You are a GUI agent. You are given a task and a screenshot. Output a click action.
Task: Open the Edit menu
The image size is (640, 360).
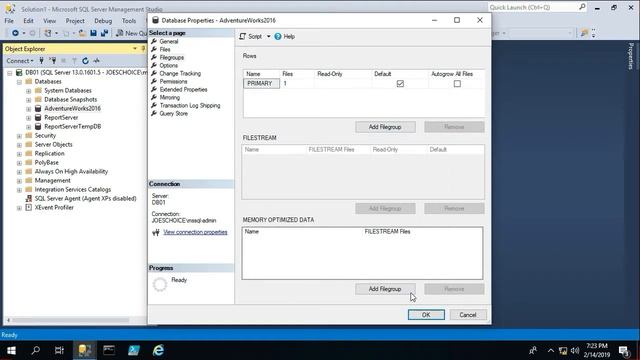tap(28, 21)
